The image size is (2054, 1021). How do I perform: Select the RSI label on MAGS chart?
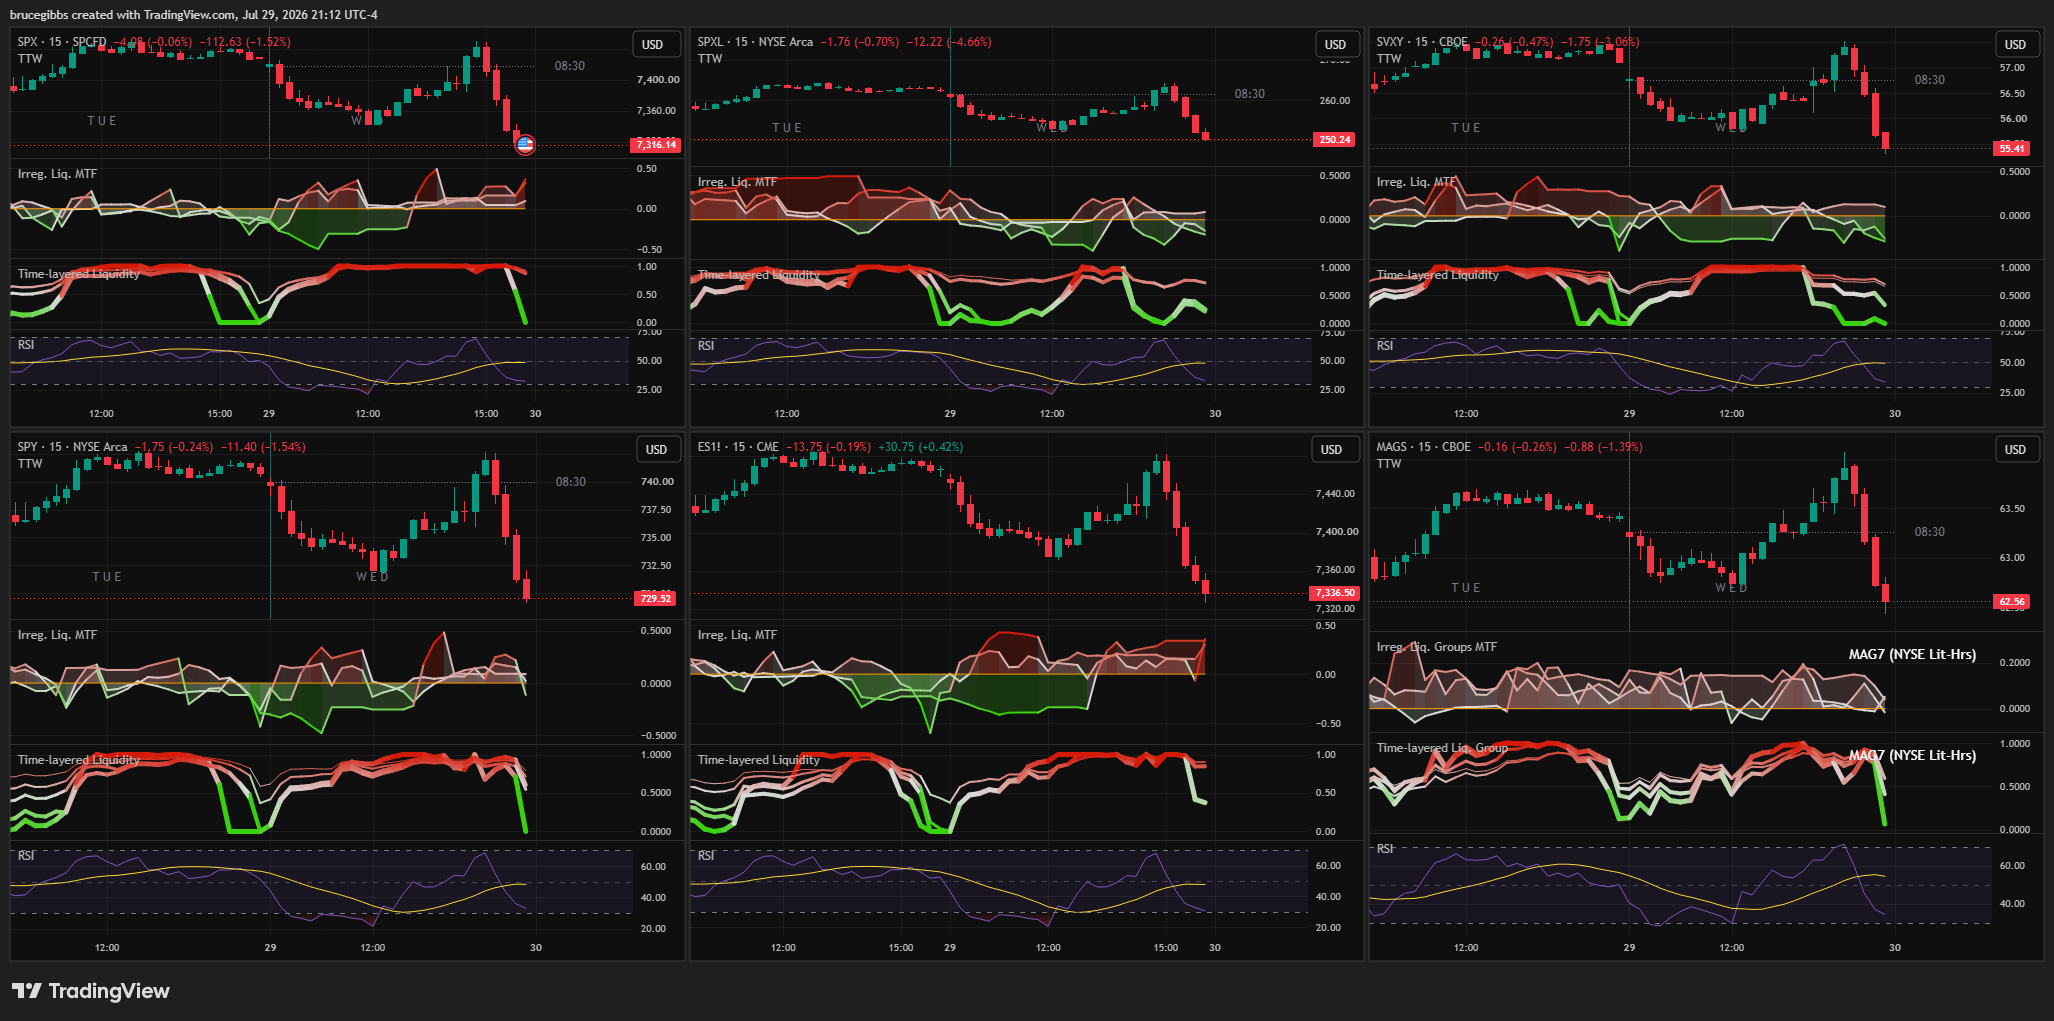1385,849
